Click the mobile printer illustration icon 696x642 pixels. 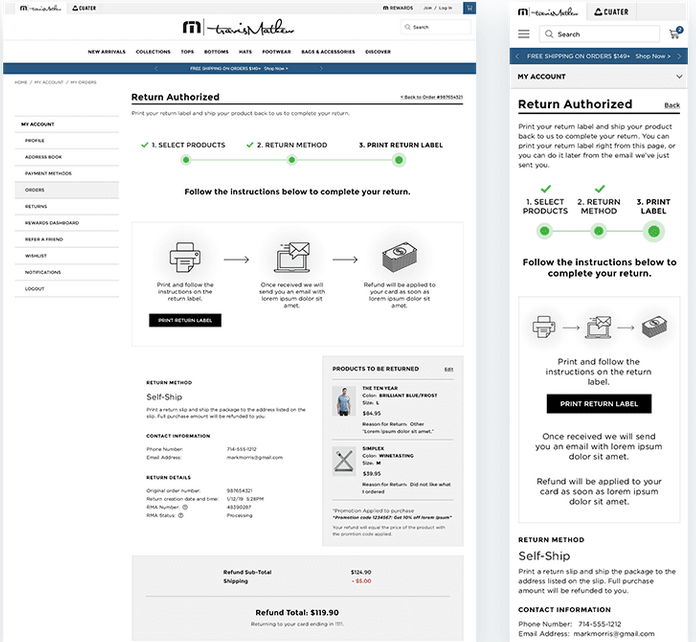point(544,327)
